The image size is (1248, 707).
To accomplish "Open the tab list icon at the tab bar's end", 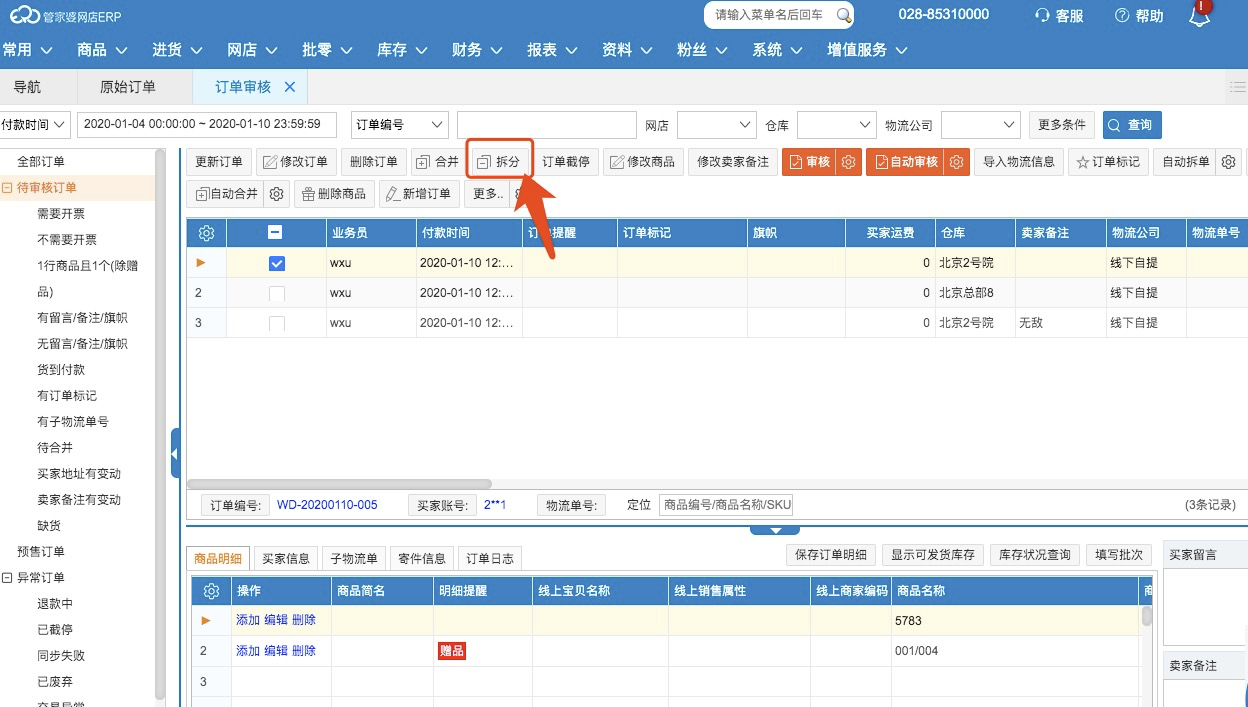I will click(x=1237, y=87).
